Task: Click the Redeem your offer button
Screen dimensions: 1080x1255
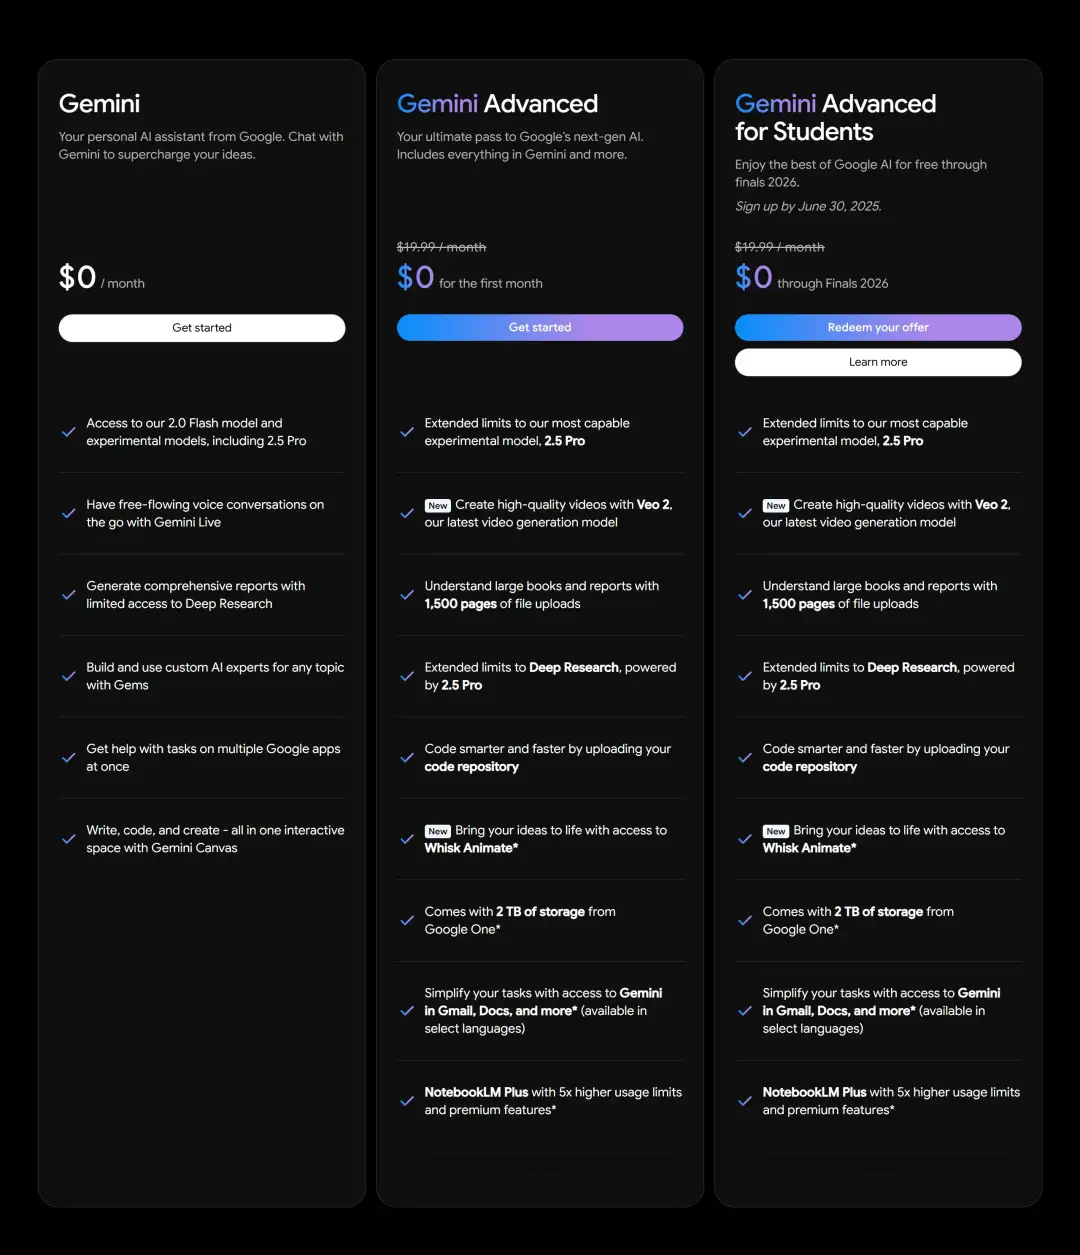Action: 878,328
